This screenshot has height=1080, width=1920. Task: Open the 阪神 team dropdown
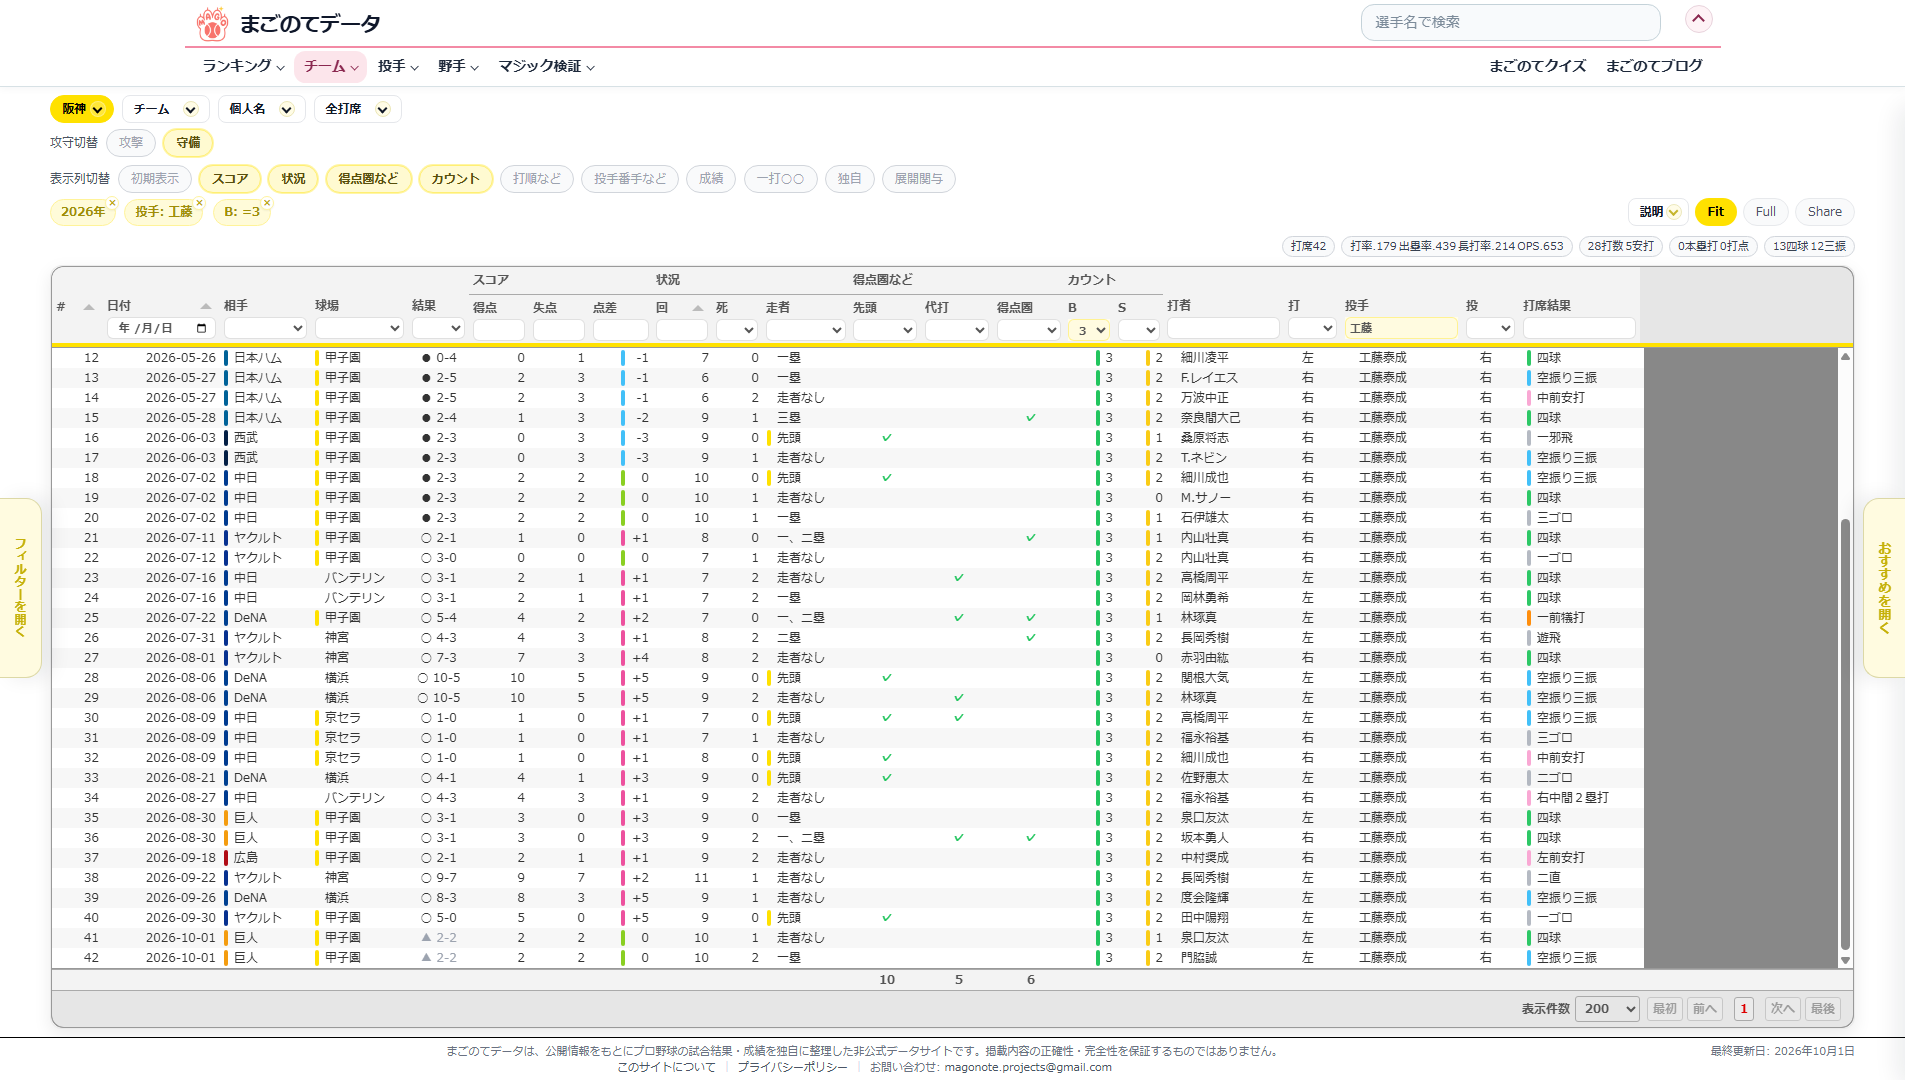(x=82, y=109)
